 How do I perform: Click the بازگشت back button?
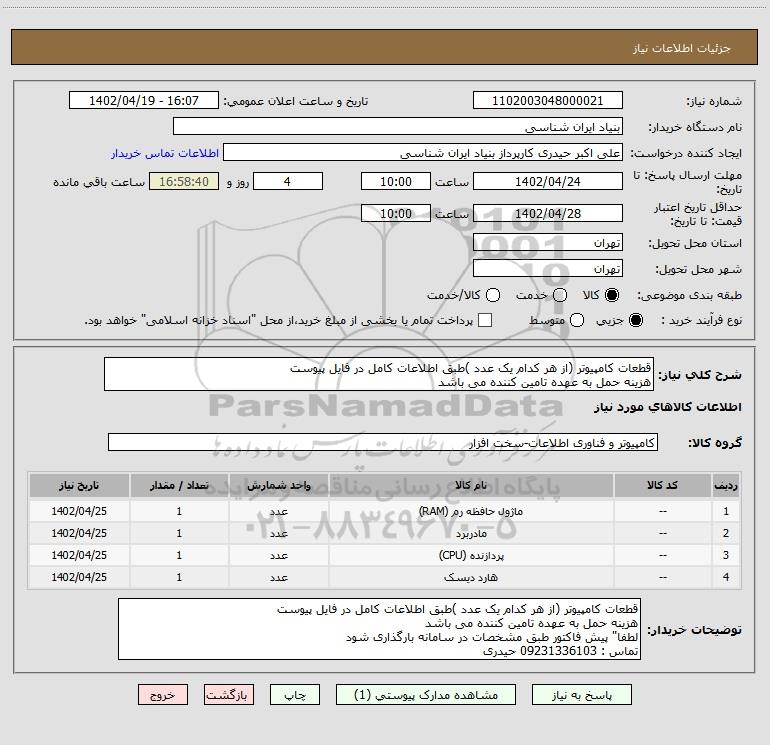click(x=229, y=695)
